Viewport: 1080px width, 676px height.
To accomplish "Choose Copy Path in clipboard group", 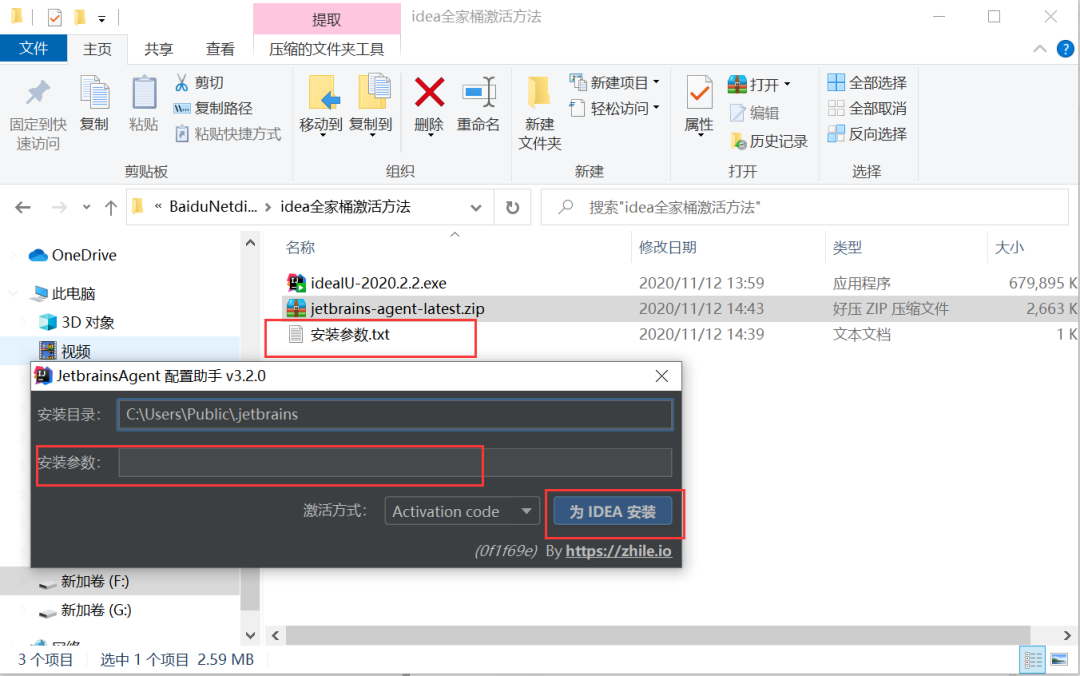I will click(213, 108).
